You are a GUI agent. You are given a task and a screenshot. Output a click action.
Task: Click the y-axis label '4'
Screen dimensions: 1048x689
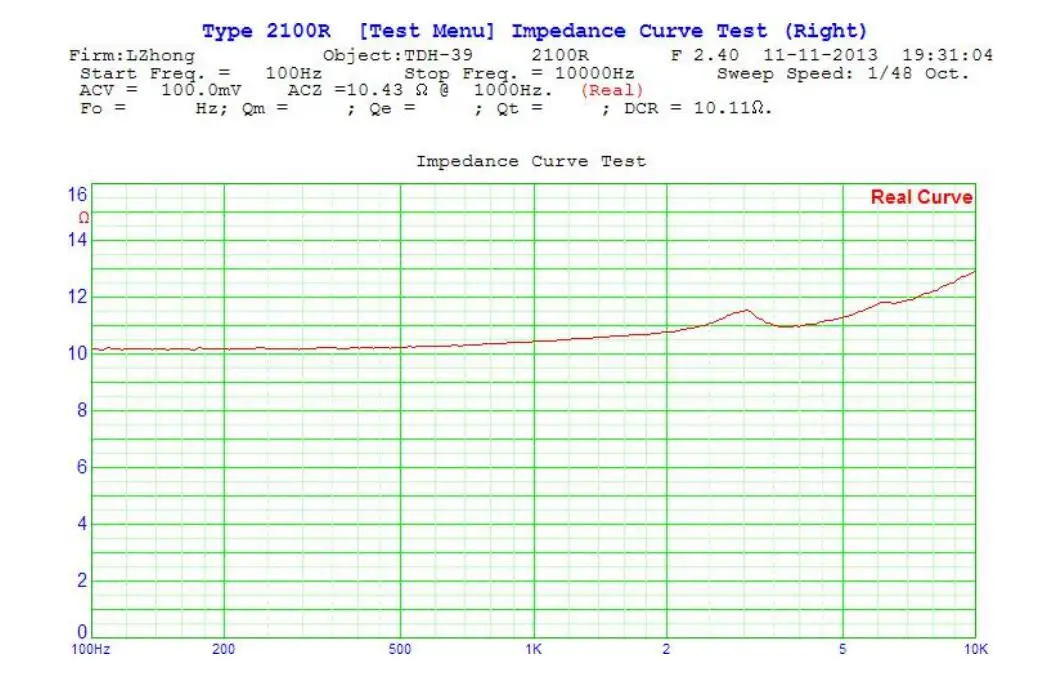[x=82, y=523]
